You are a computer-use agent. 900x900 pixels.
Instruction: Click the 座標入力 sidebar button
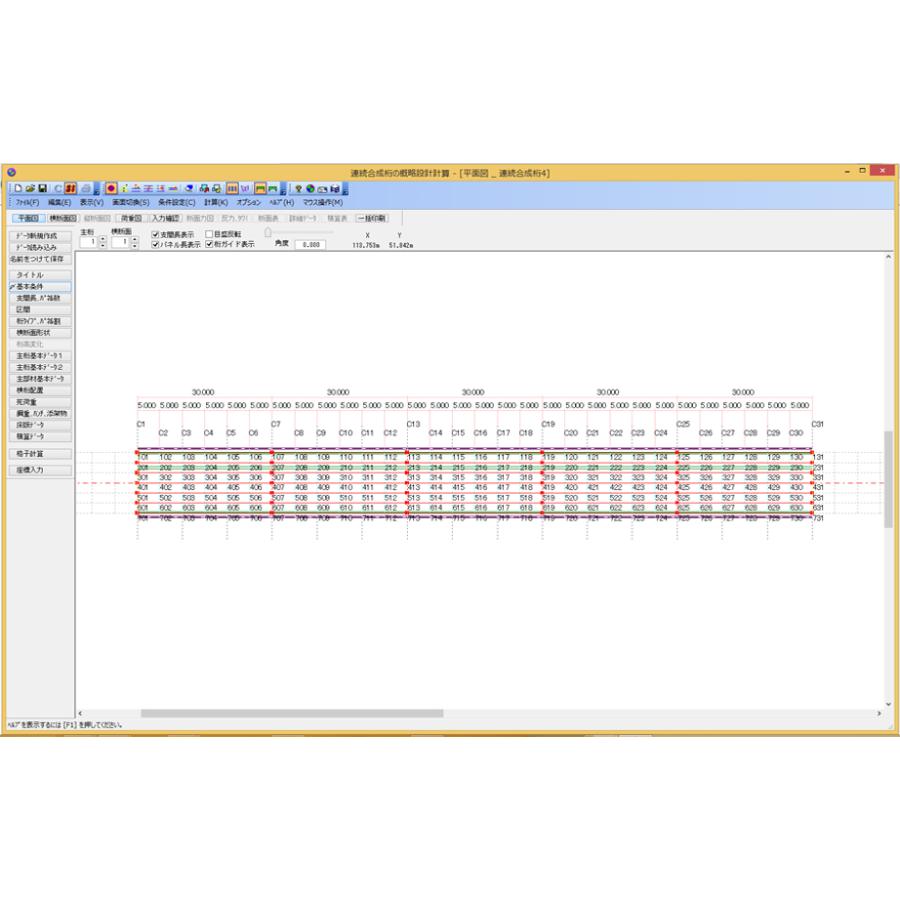point(40,470)
